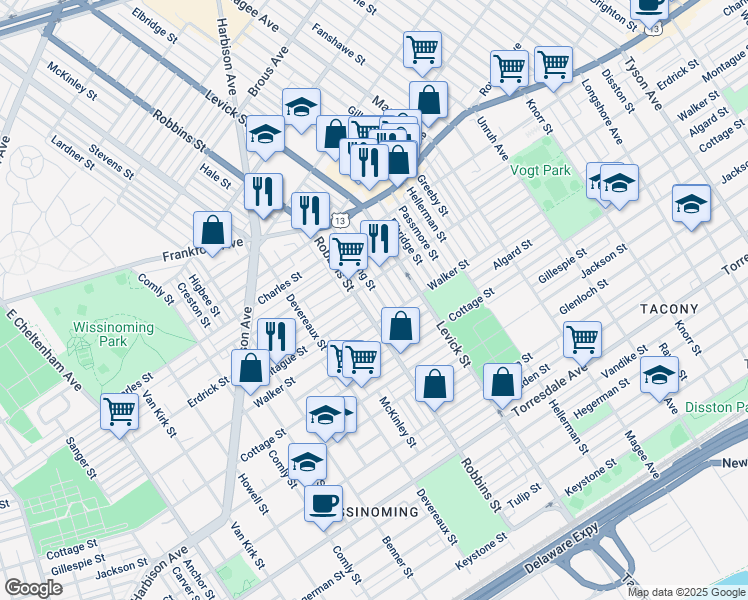
Task: Select the school marker on Levick St
Action: point(265,134)
